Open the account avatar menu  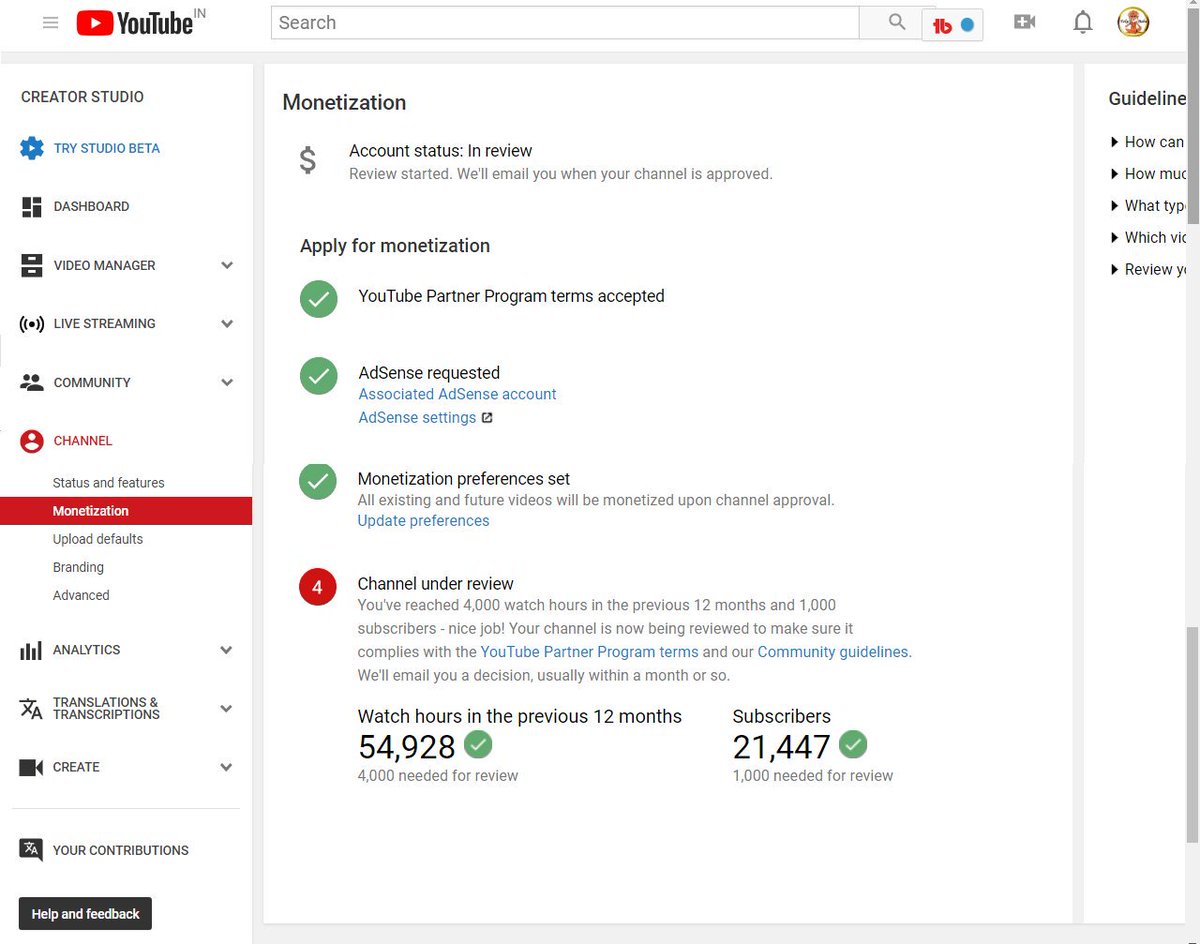click(1133, 22)
